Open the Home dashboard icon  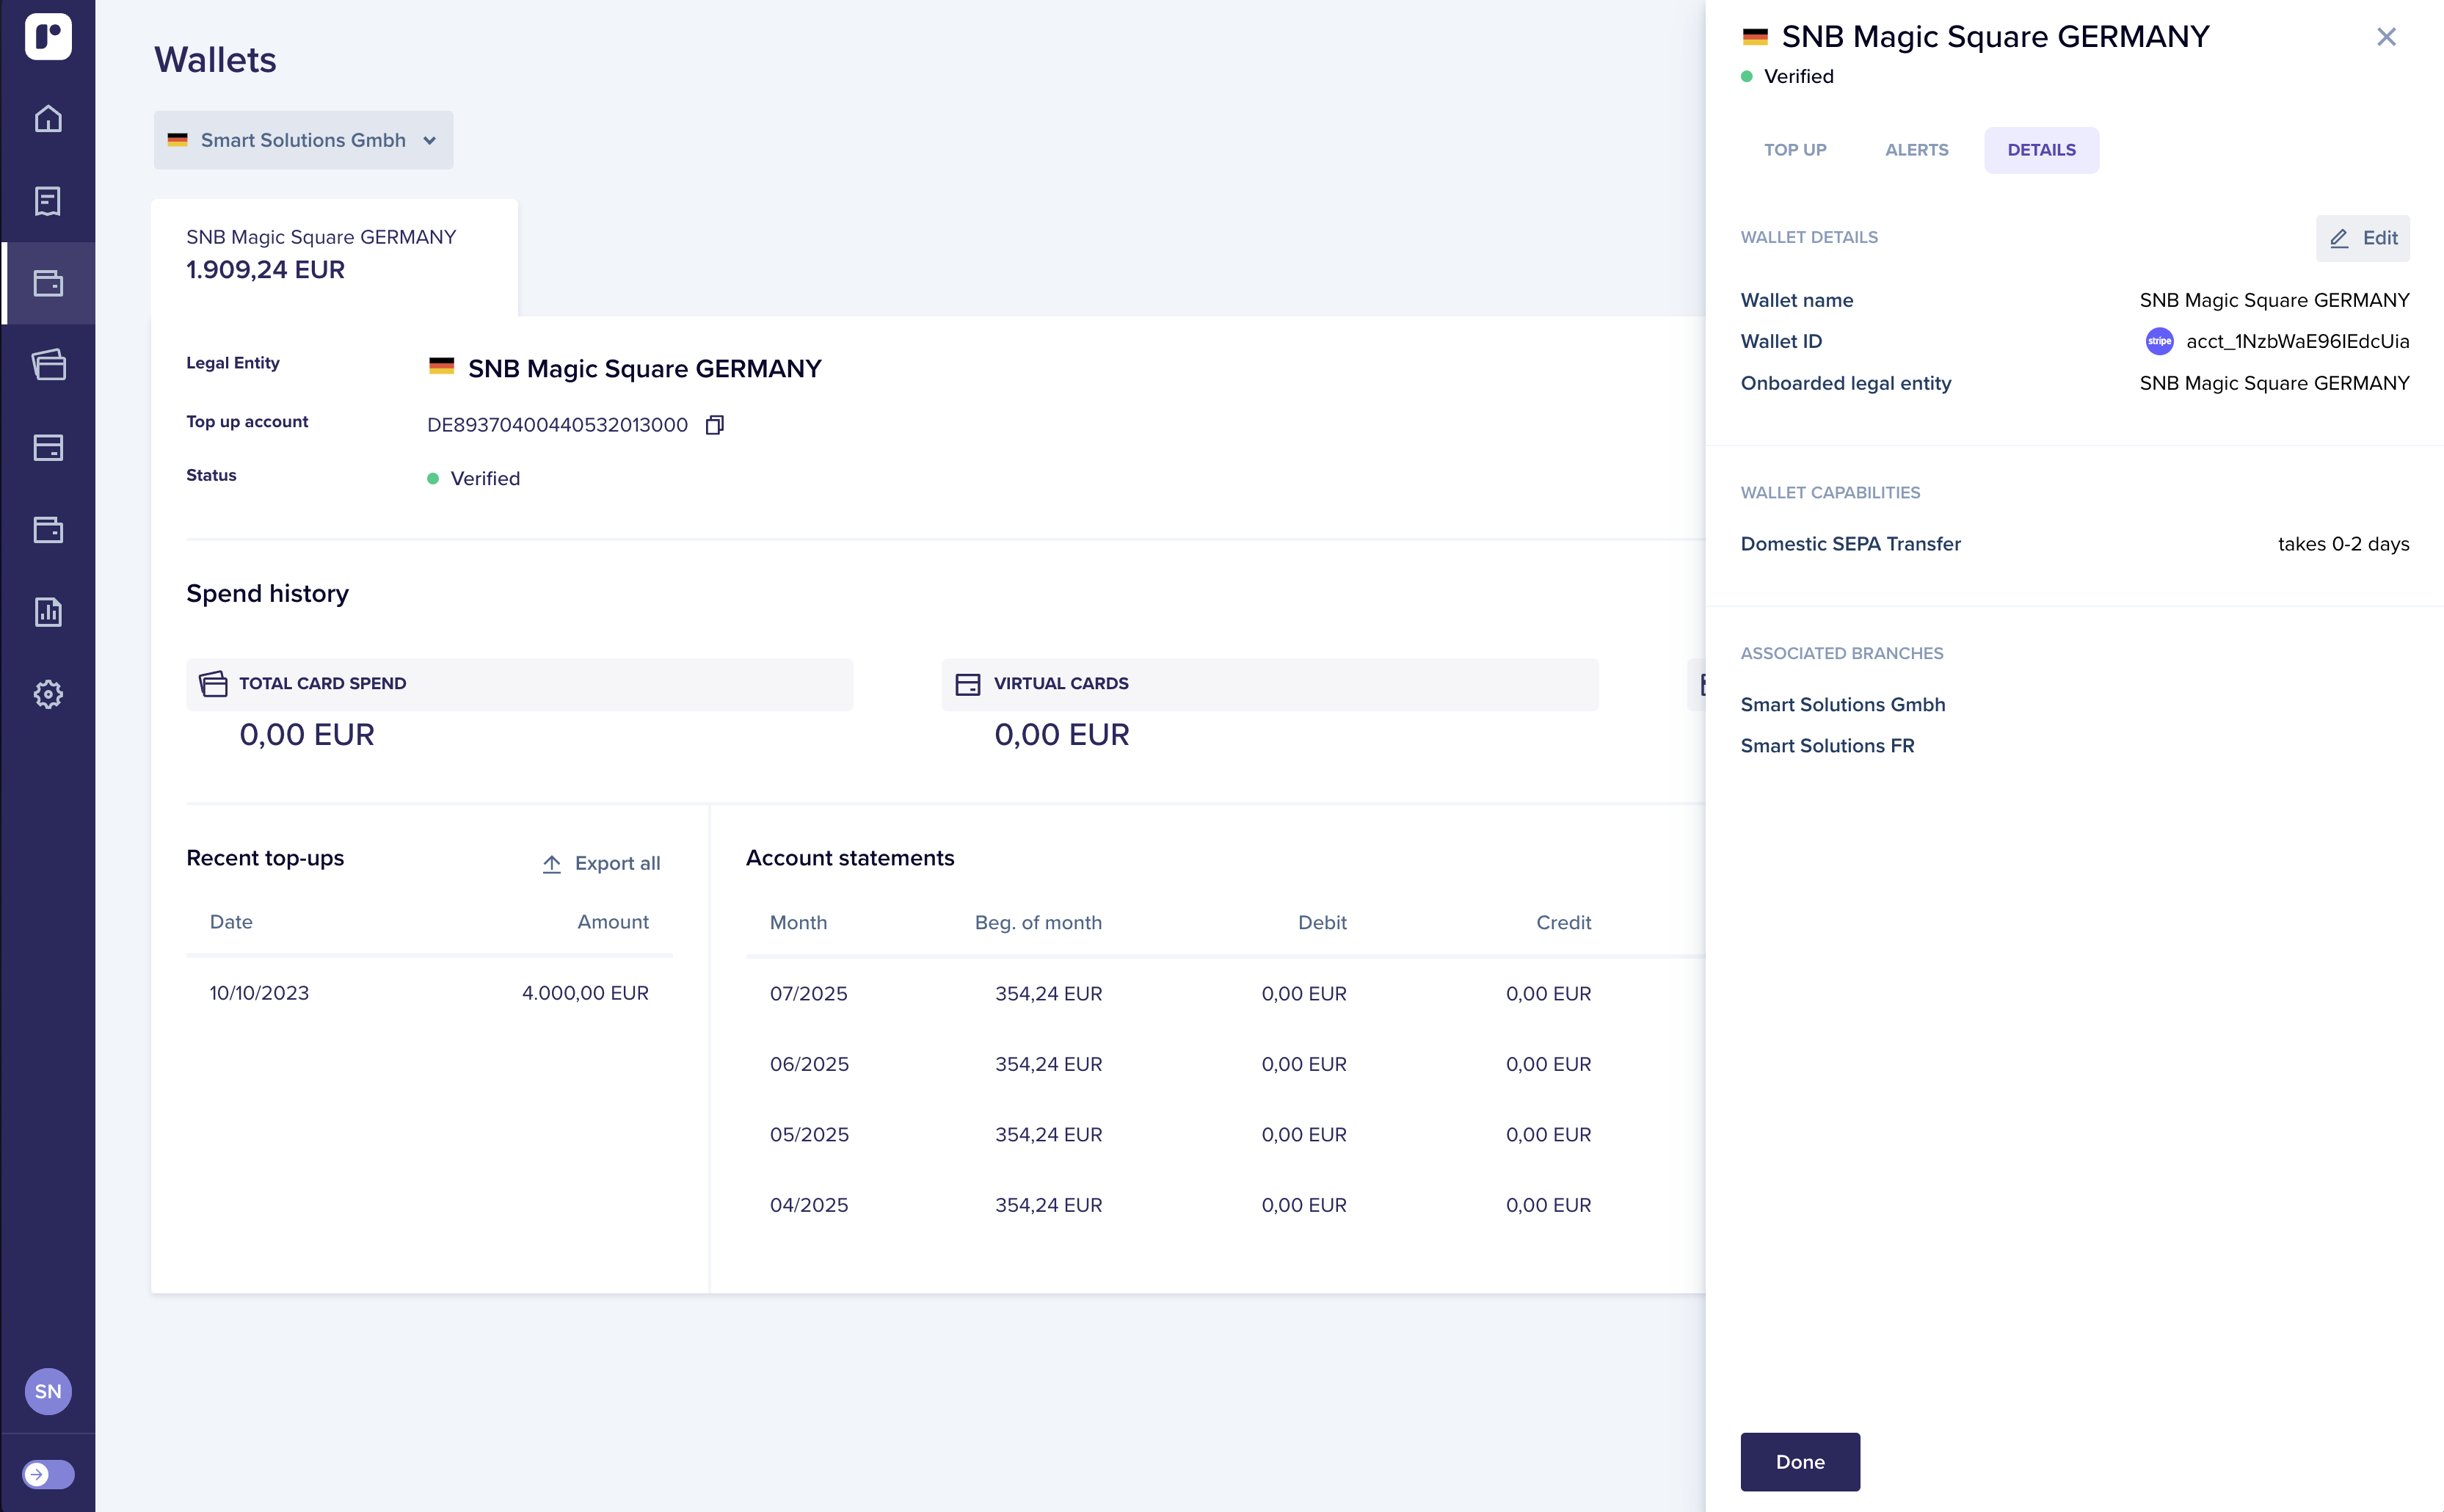pyautogui.click(x=48, y=119)
